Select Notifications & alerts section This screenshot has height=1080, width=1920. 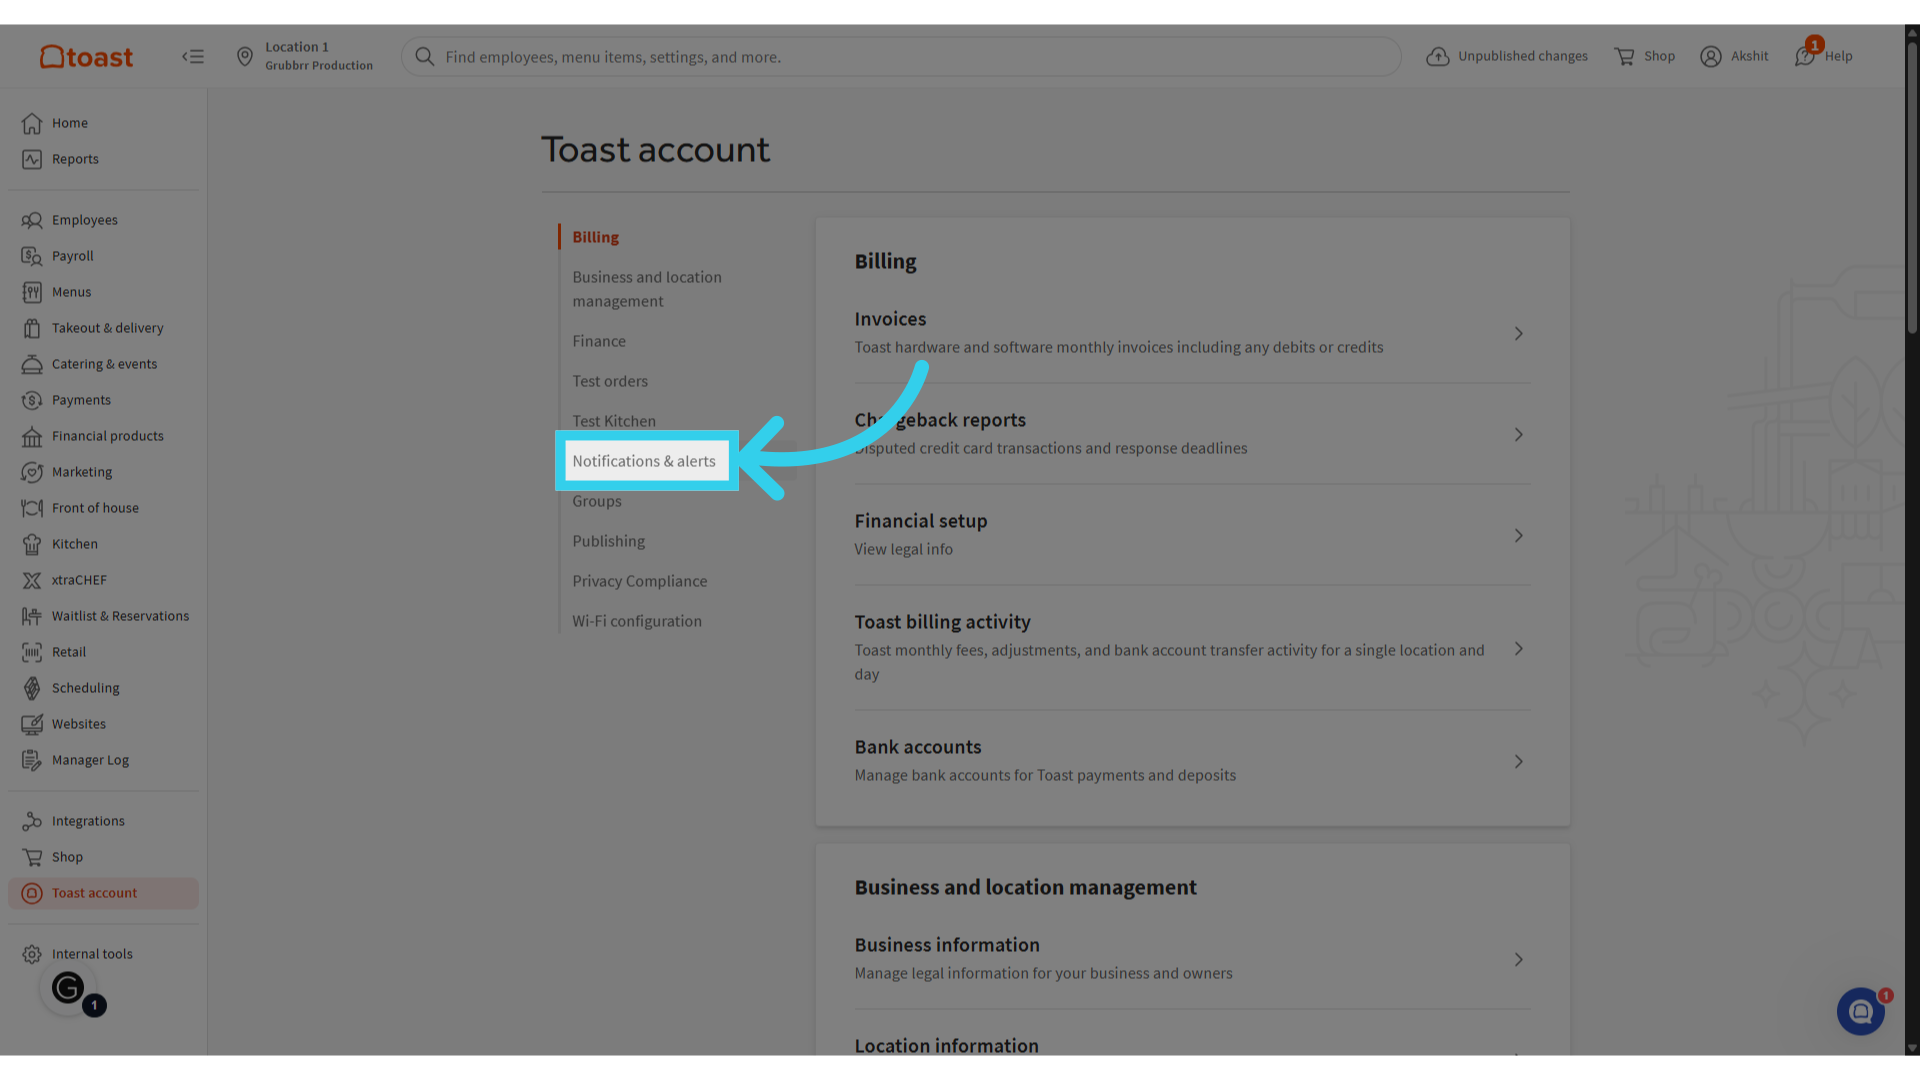644,461
